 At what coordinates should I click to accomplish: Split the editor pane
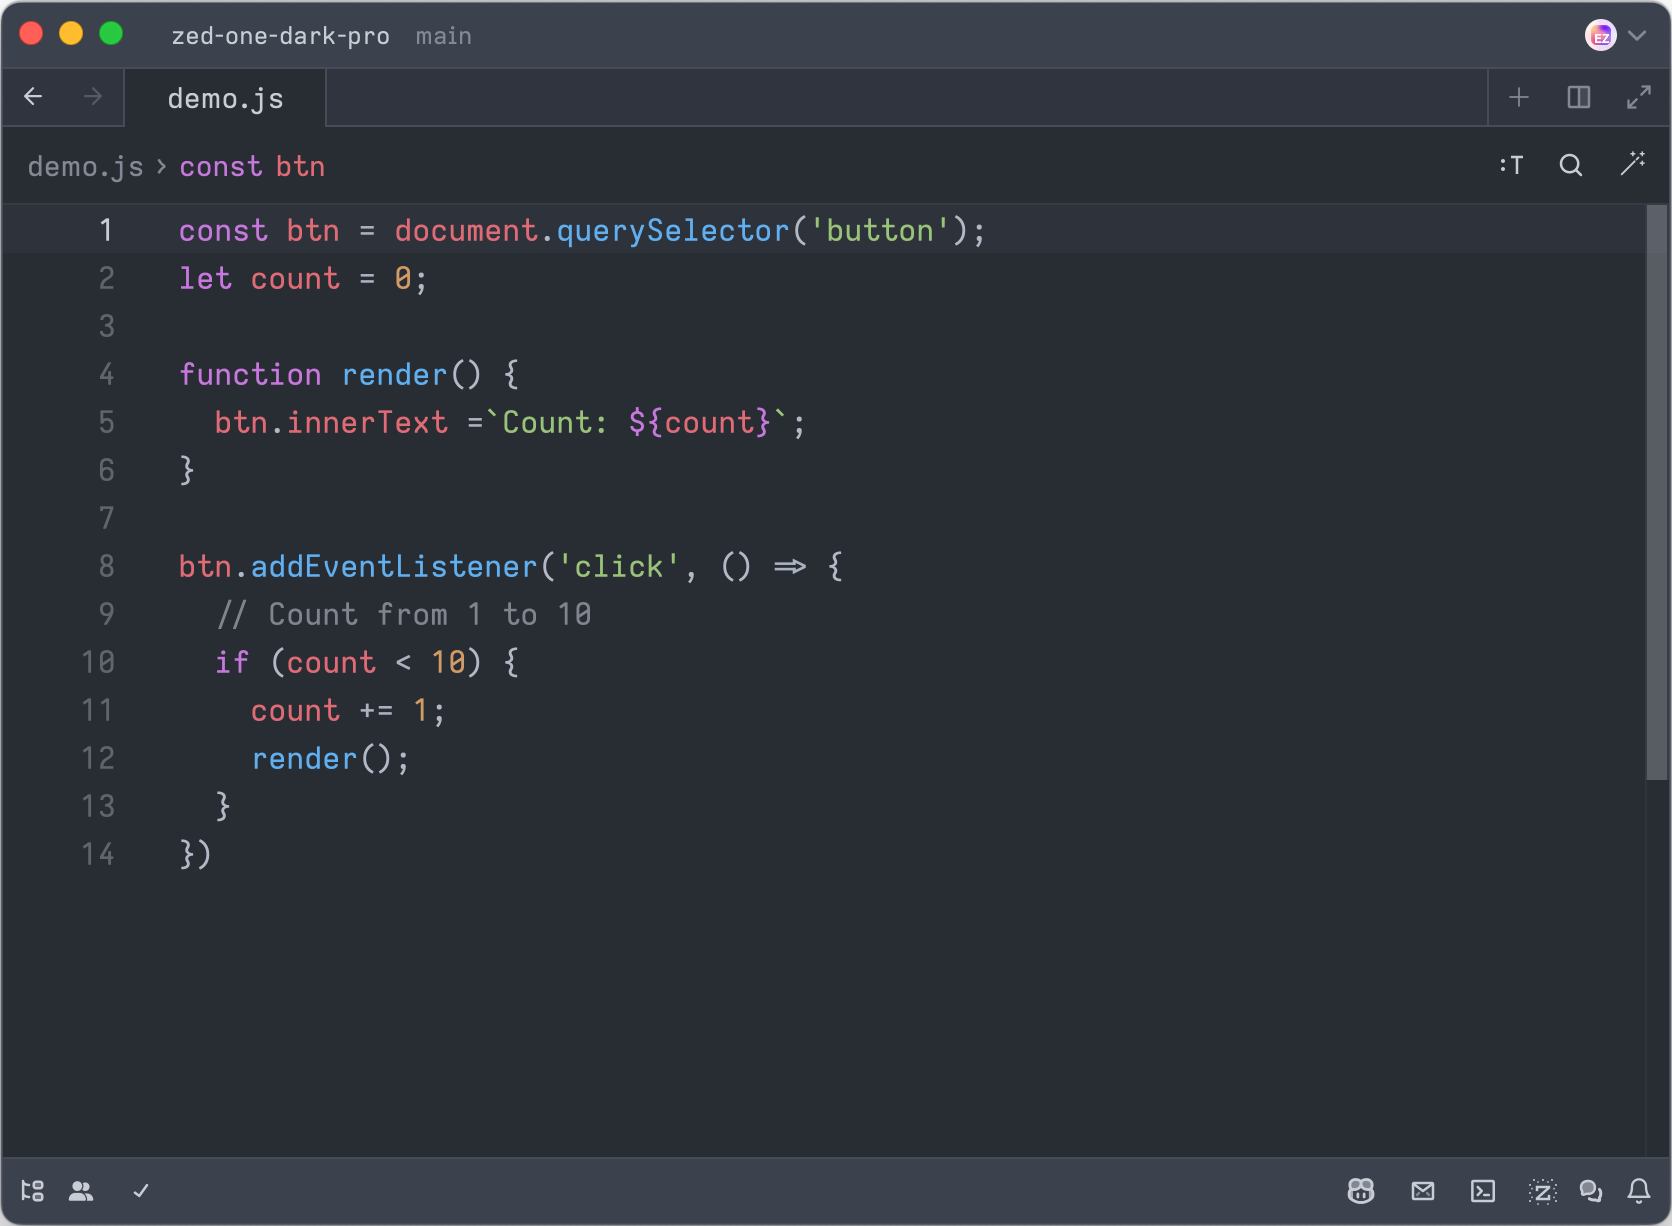click(x=1579, y=97)
